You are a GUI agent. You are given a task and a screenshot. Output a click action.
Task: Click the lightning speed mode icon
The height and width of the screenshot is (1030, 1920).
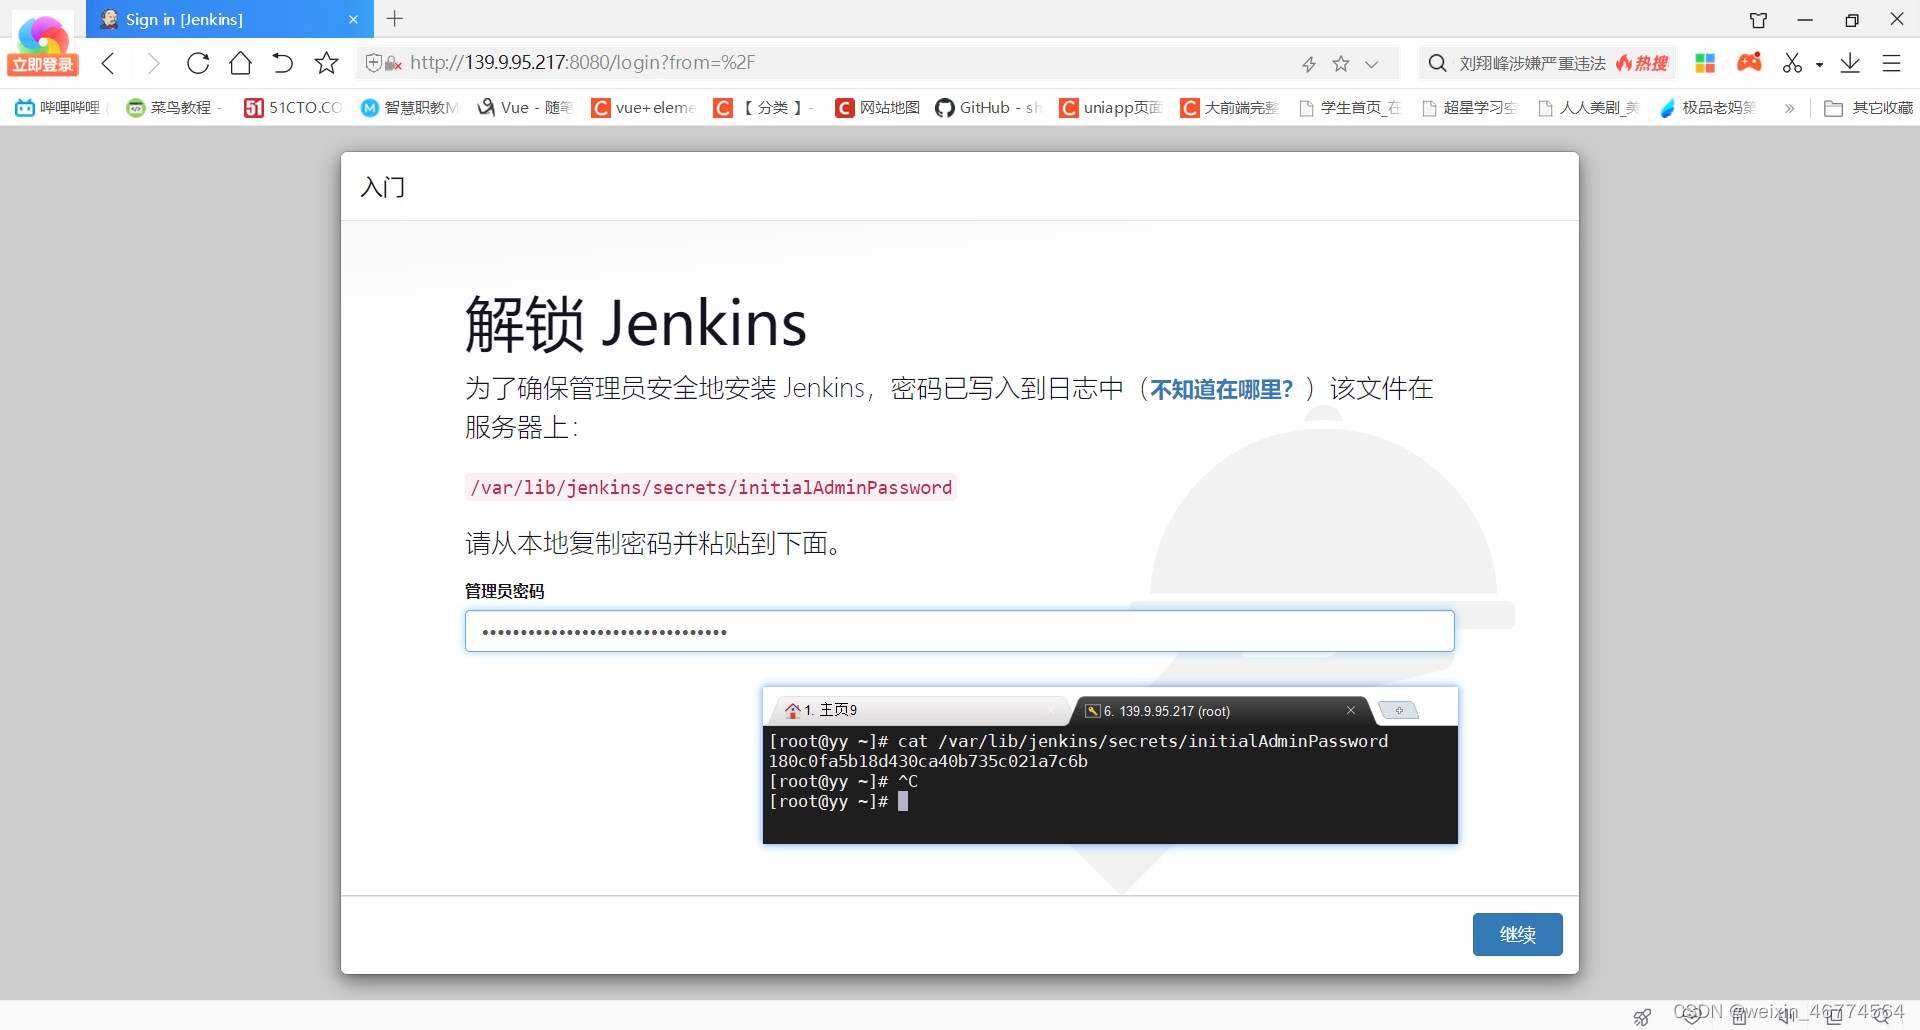(x=1308, y=64)
